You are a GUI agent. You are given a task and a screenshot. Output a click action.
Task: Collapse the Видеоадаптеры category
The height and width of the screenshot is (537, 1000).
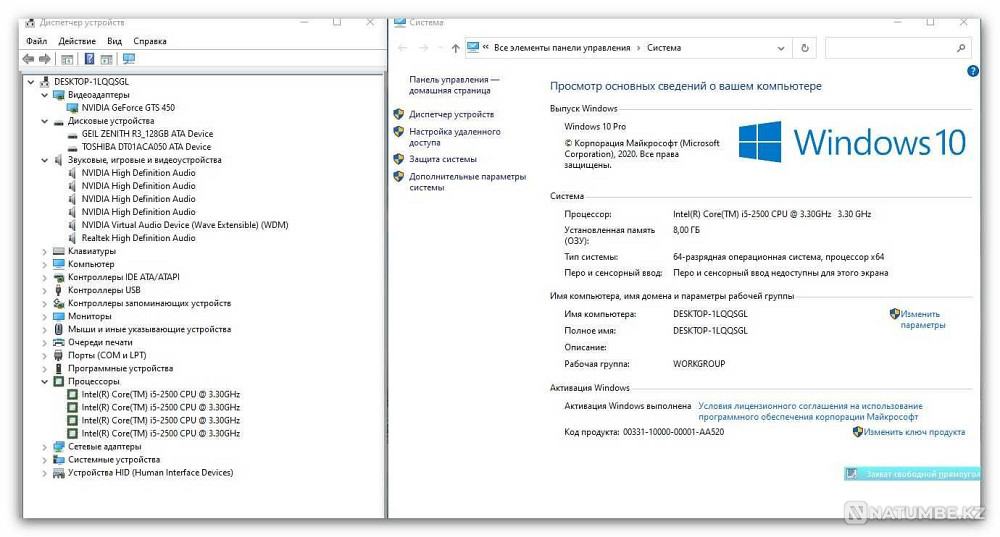click(x=45, y=95)
